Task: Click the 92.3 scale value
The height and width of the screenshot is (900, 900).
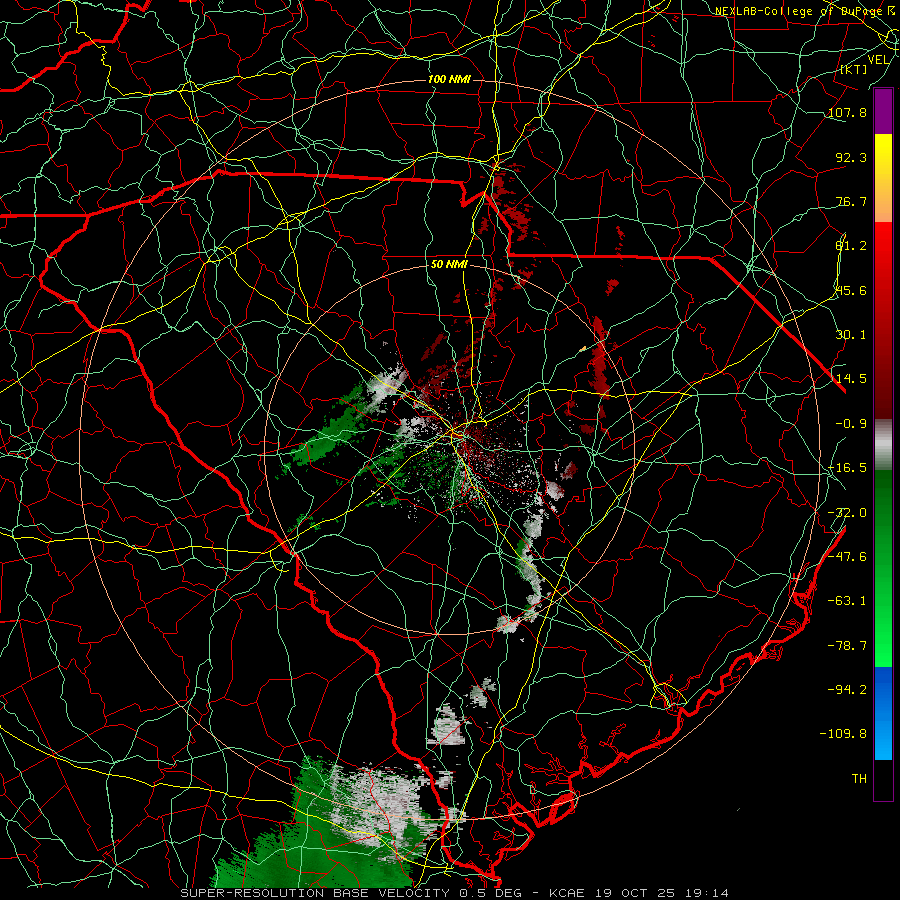Action: click(851, 157)
